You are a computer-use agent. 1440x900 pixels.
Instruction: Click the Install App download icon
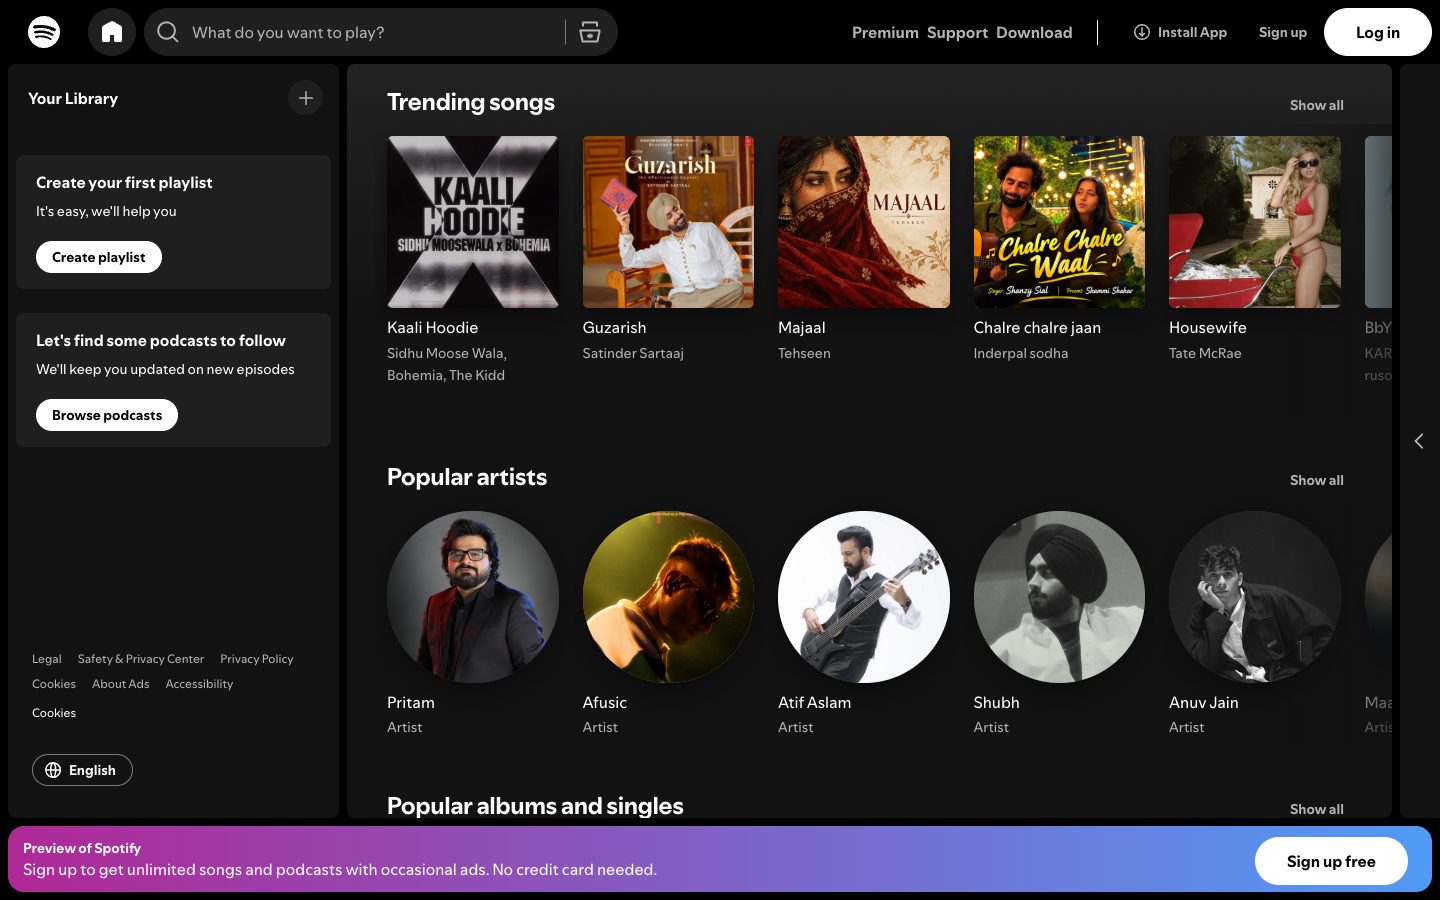point(1141,32)
